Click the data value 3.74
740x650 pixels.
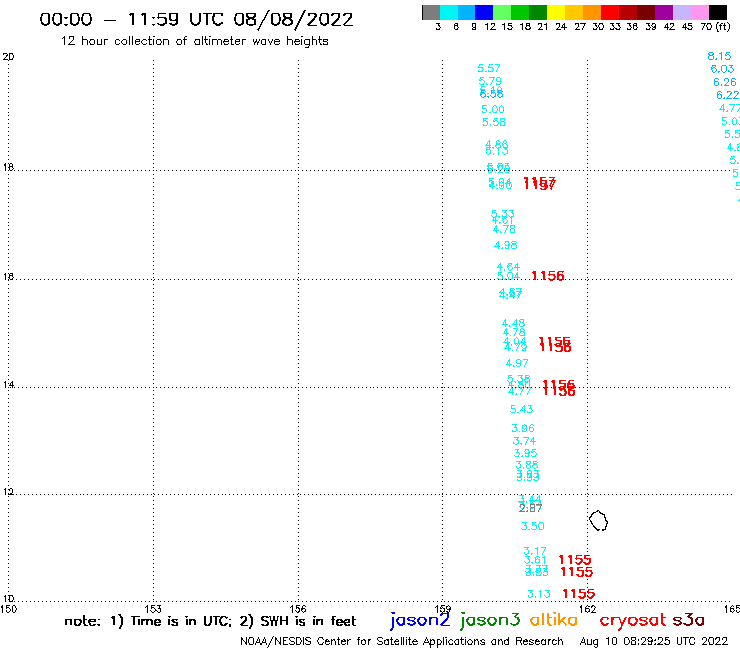pos(524,441)
